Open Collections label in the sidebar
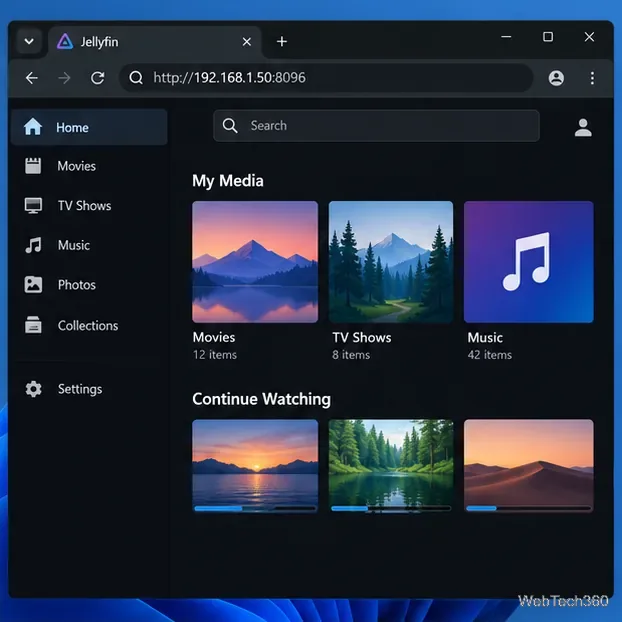 [x=88, y=325]
